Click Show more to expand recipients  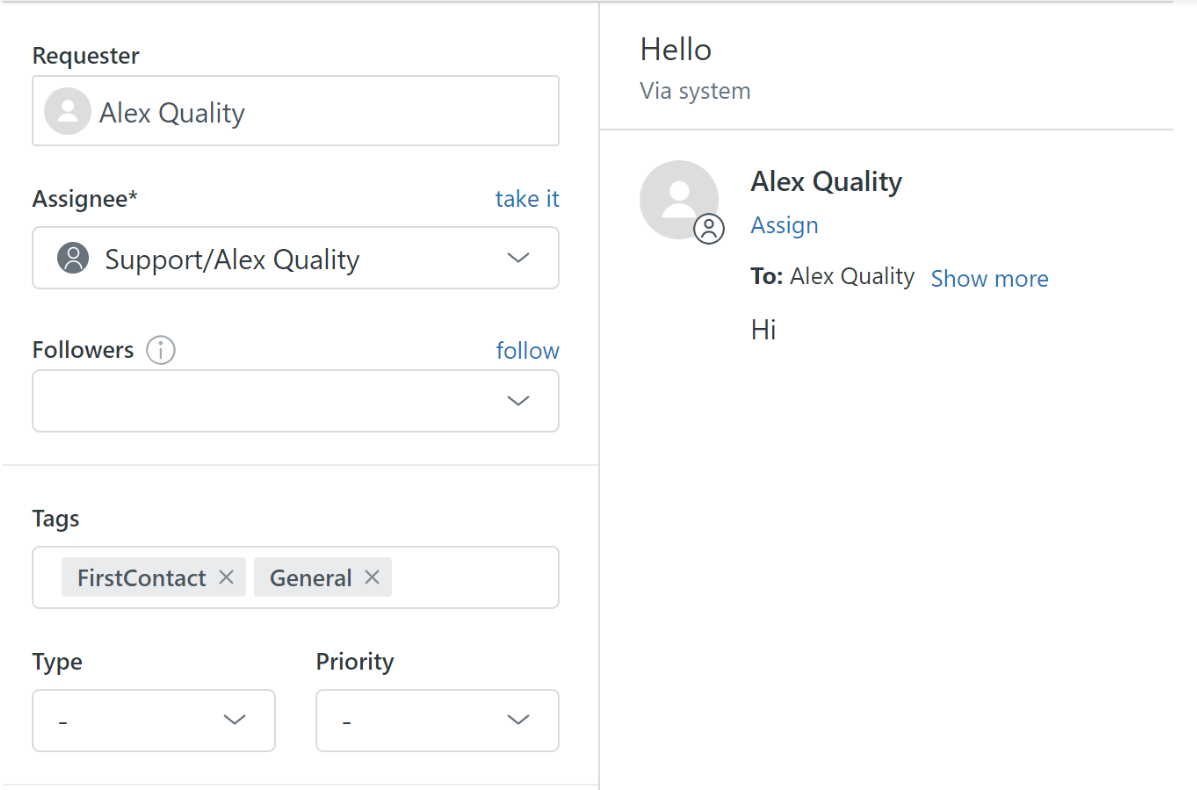[989, 279]
